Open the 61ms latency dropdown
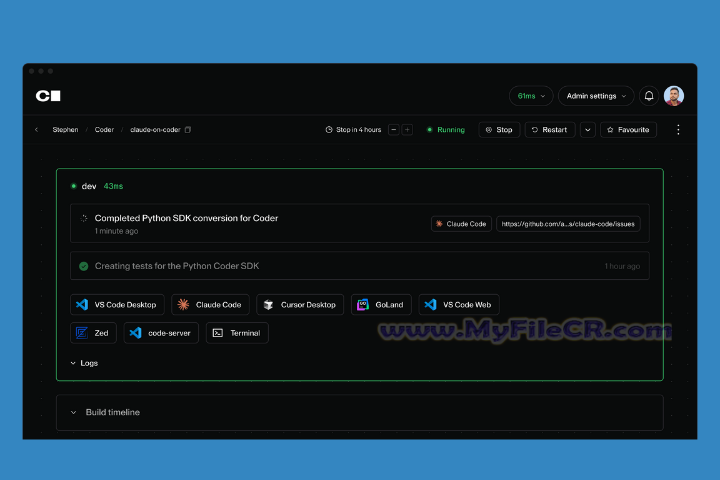Screen dimensions: 720x480 pos(531,96)
